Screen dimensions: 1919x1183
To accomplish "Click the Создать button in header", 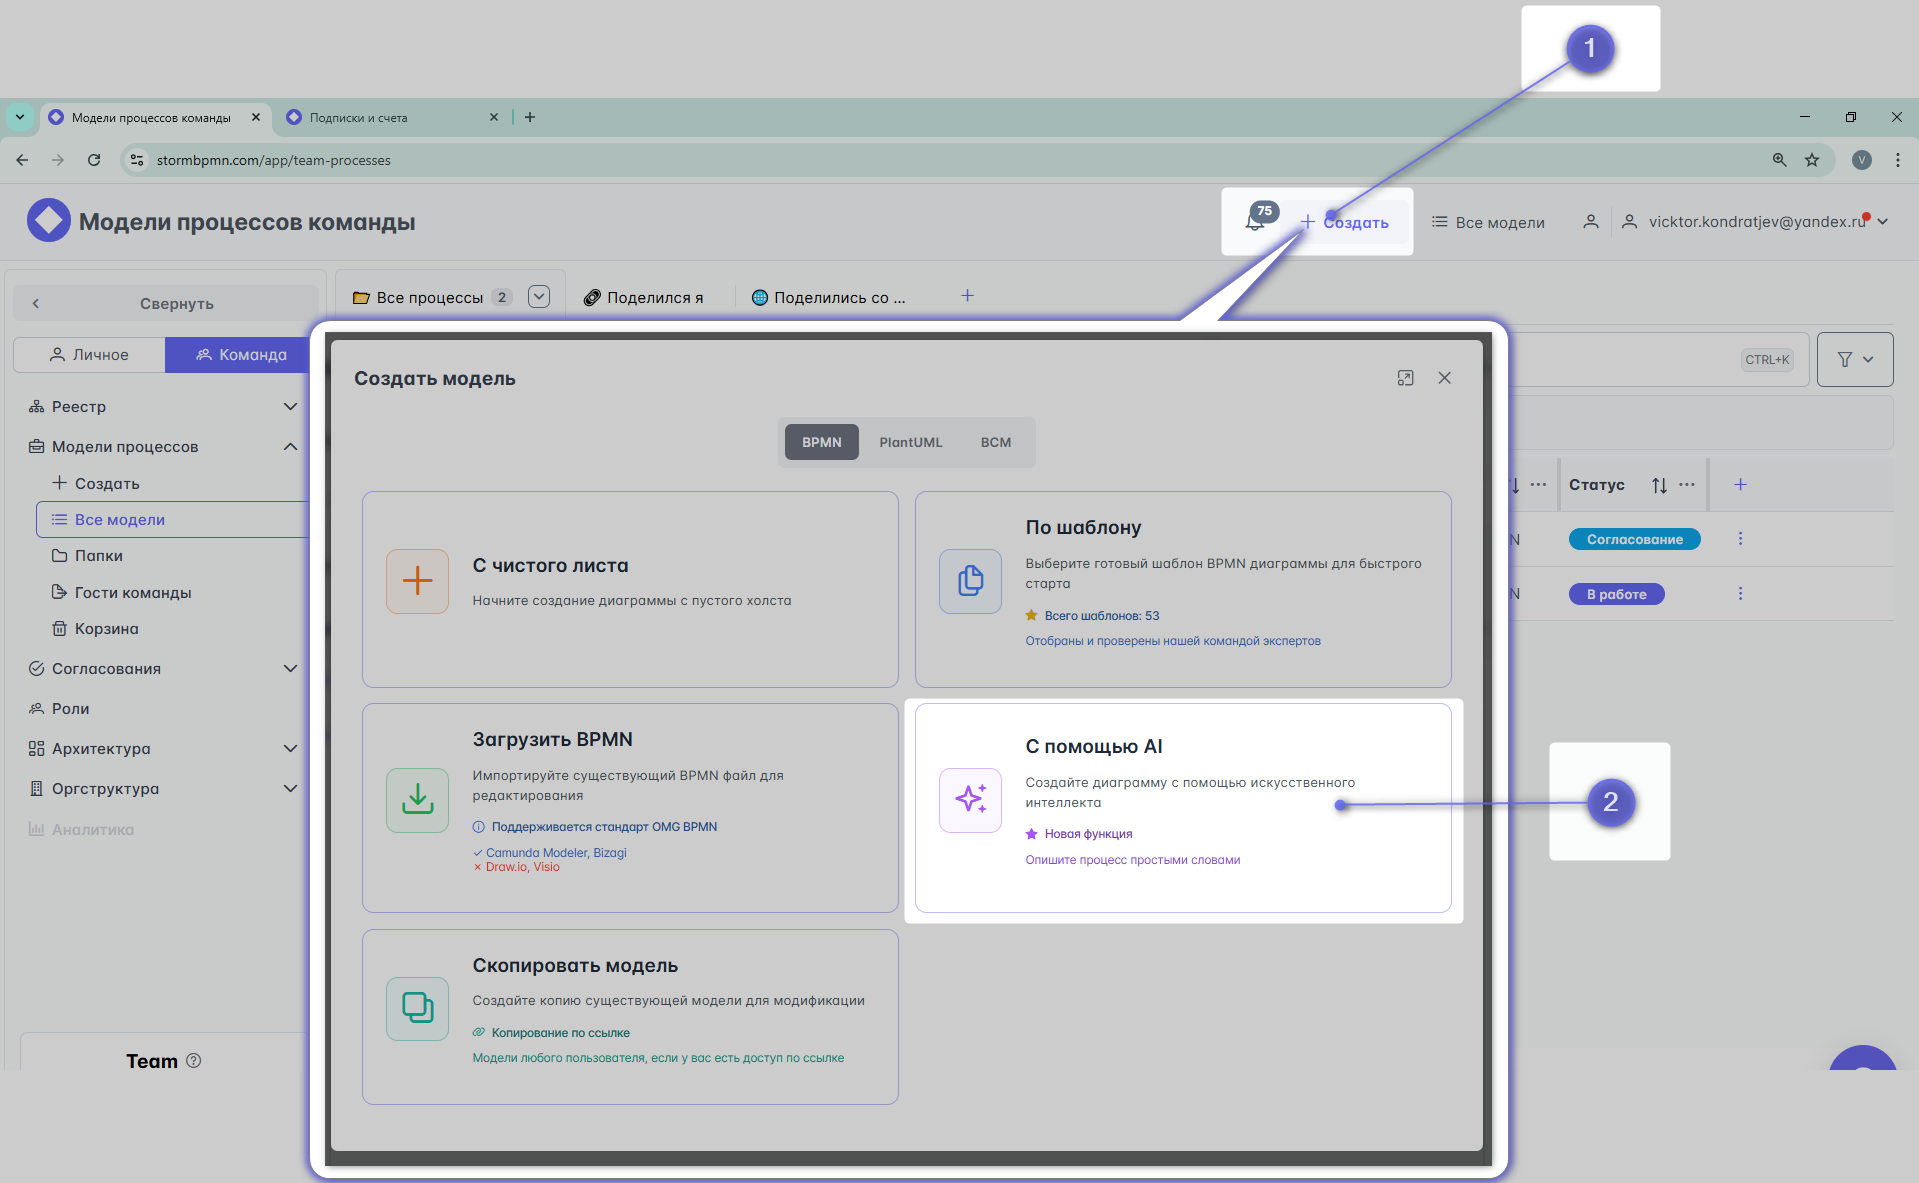I will click(x=1344, y=222).
